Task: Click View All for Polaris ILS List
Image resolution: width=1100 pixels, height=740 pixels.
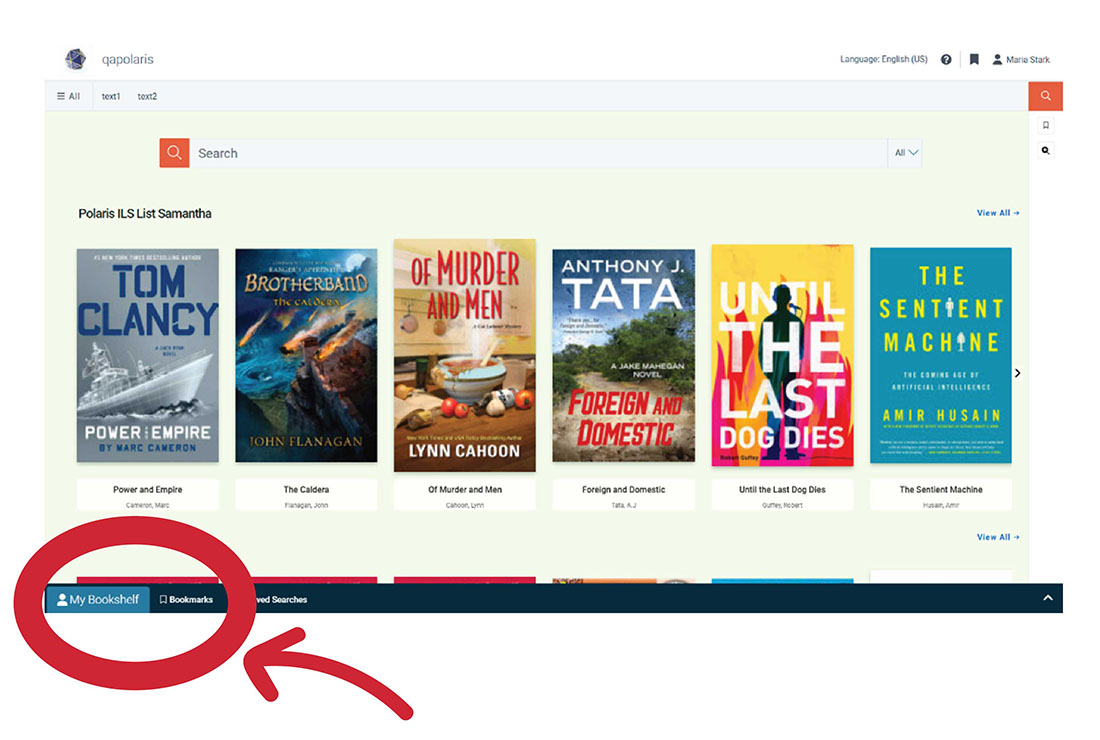Action: [x=997, y=213]
